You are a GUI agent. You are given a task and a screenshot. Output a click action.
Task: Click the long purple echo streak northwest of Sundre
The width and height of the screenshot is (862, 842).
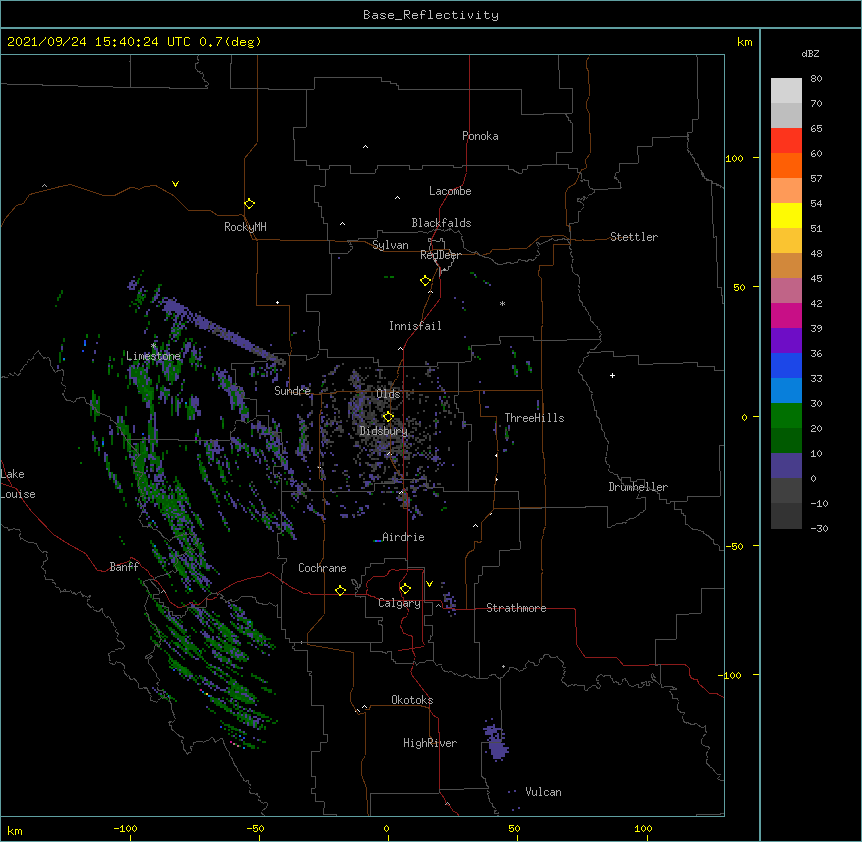223,330
